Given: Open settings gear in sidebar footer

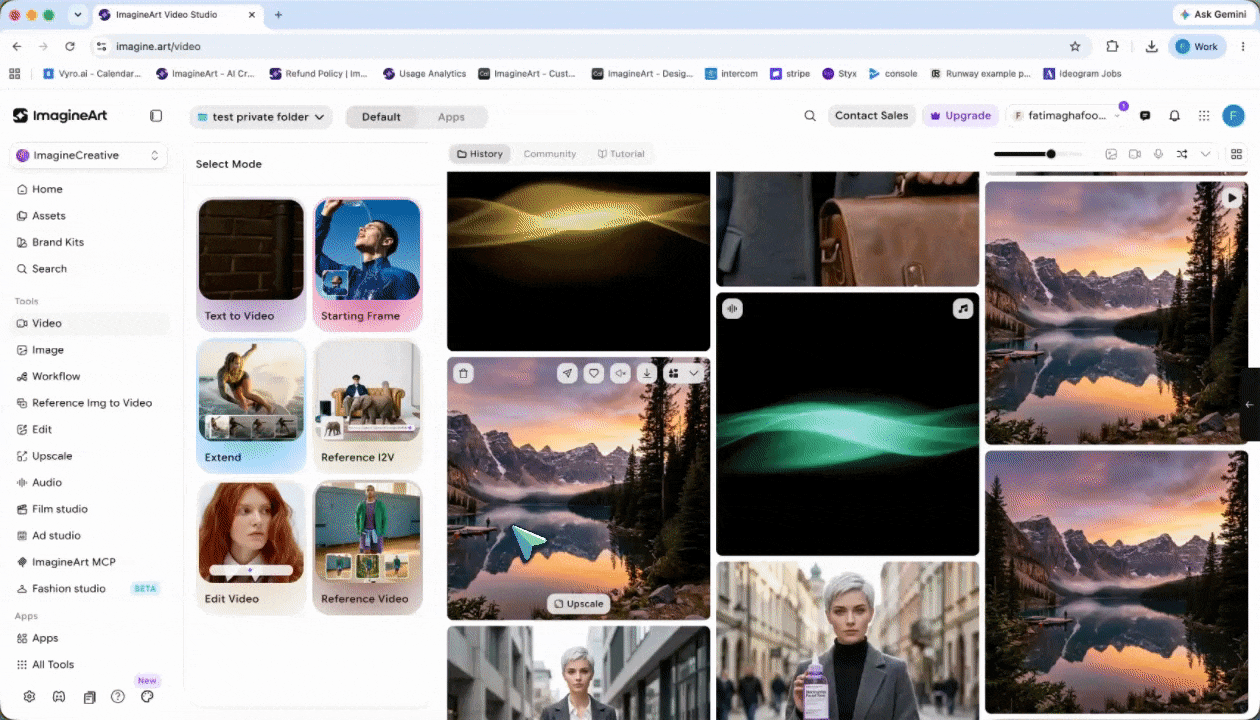Looking at the screenshot, I should tap(29, 696).
